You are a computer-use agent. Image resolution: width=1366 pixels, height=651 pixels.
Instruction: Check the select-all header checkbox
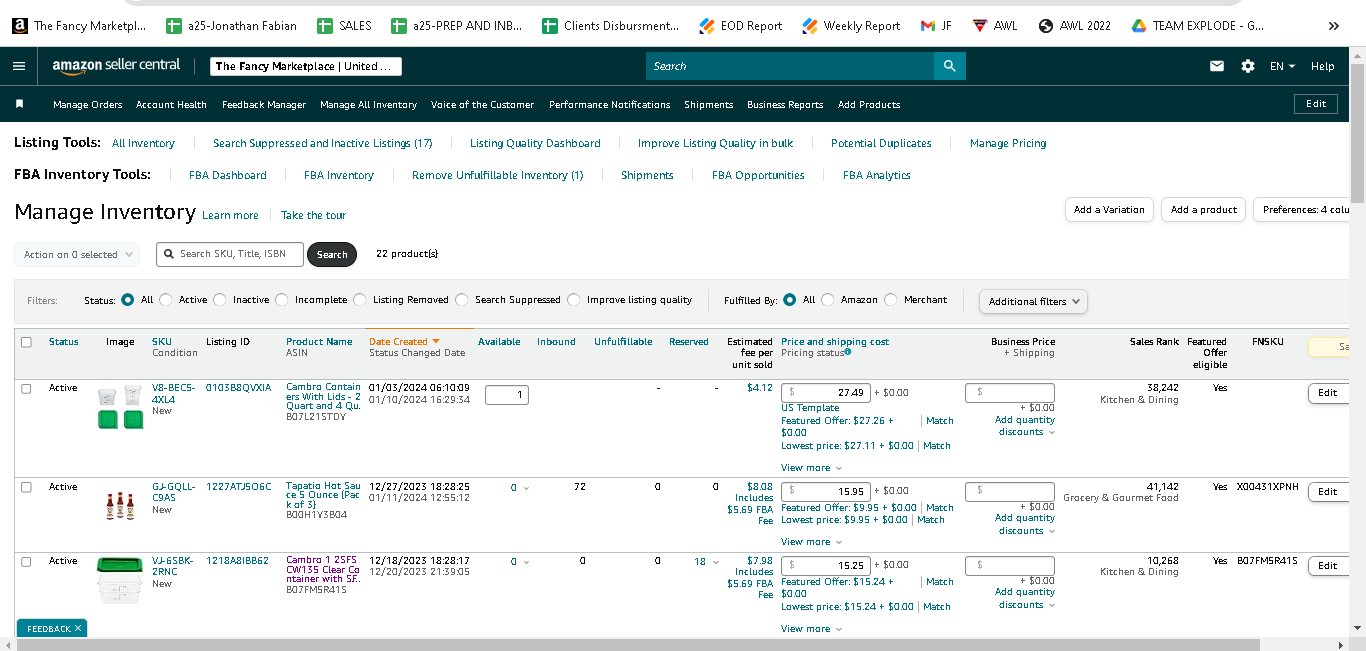click(26, 342)
